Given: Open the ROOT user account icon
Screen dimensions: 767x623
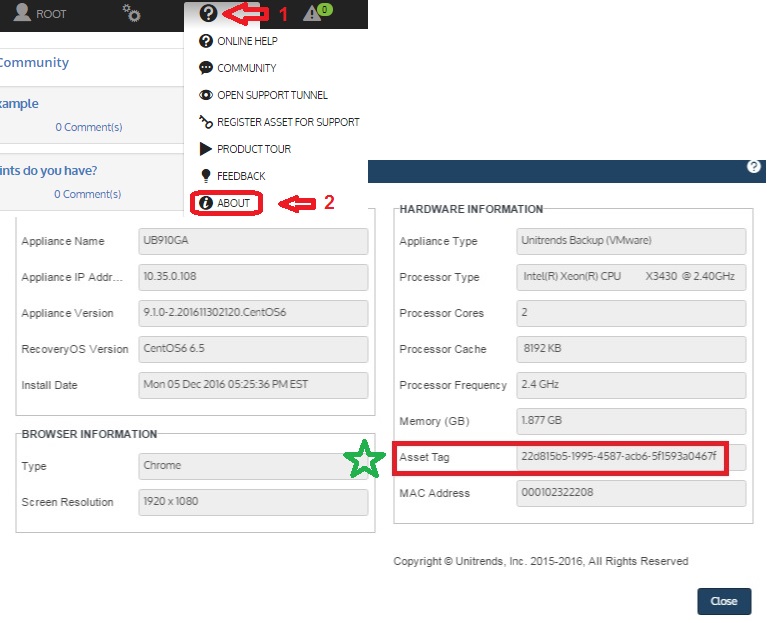Looking at the screenshot, I should 22,12.
